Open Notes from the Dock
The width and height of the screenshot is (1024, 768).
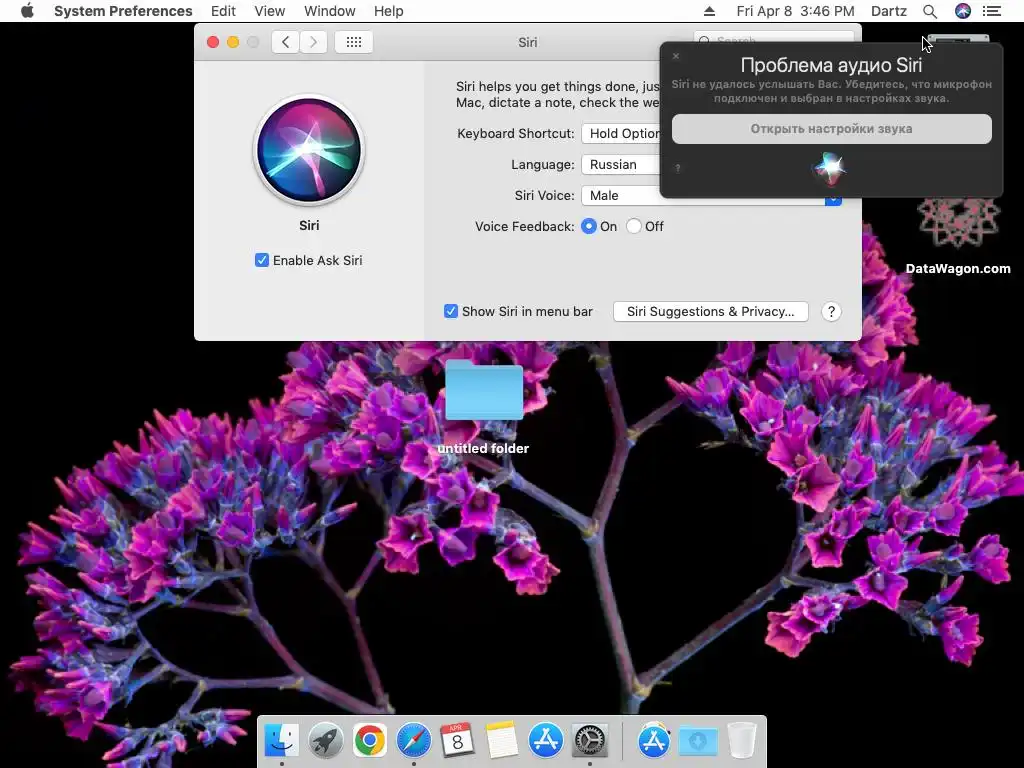point(502,740)
